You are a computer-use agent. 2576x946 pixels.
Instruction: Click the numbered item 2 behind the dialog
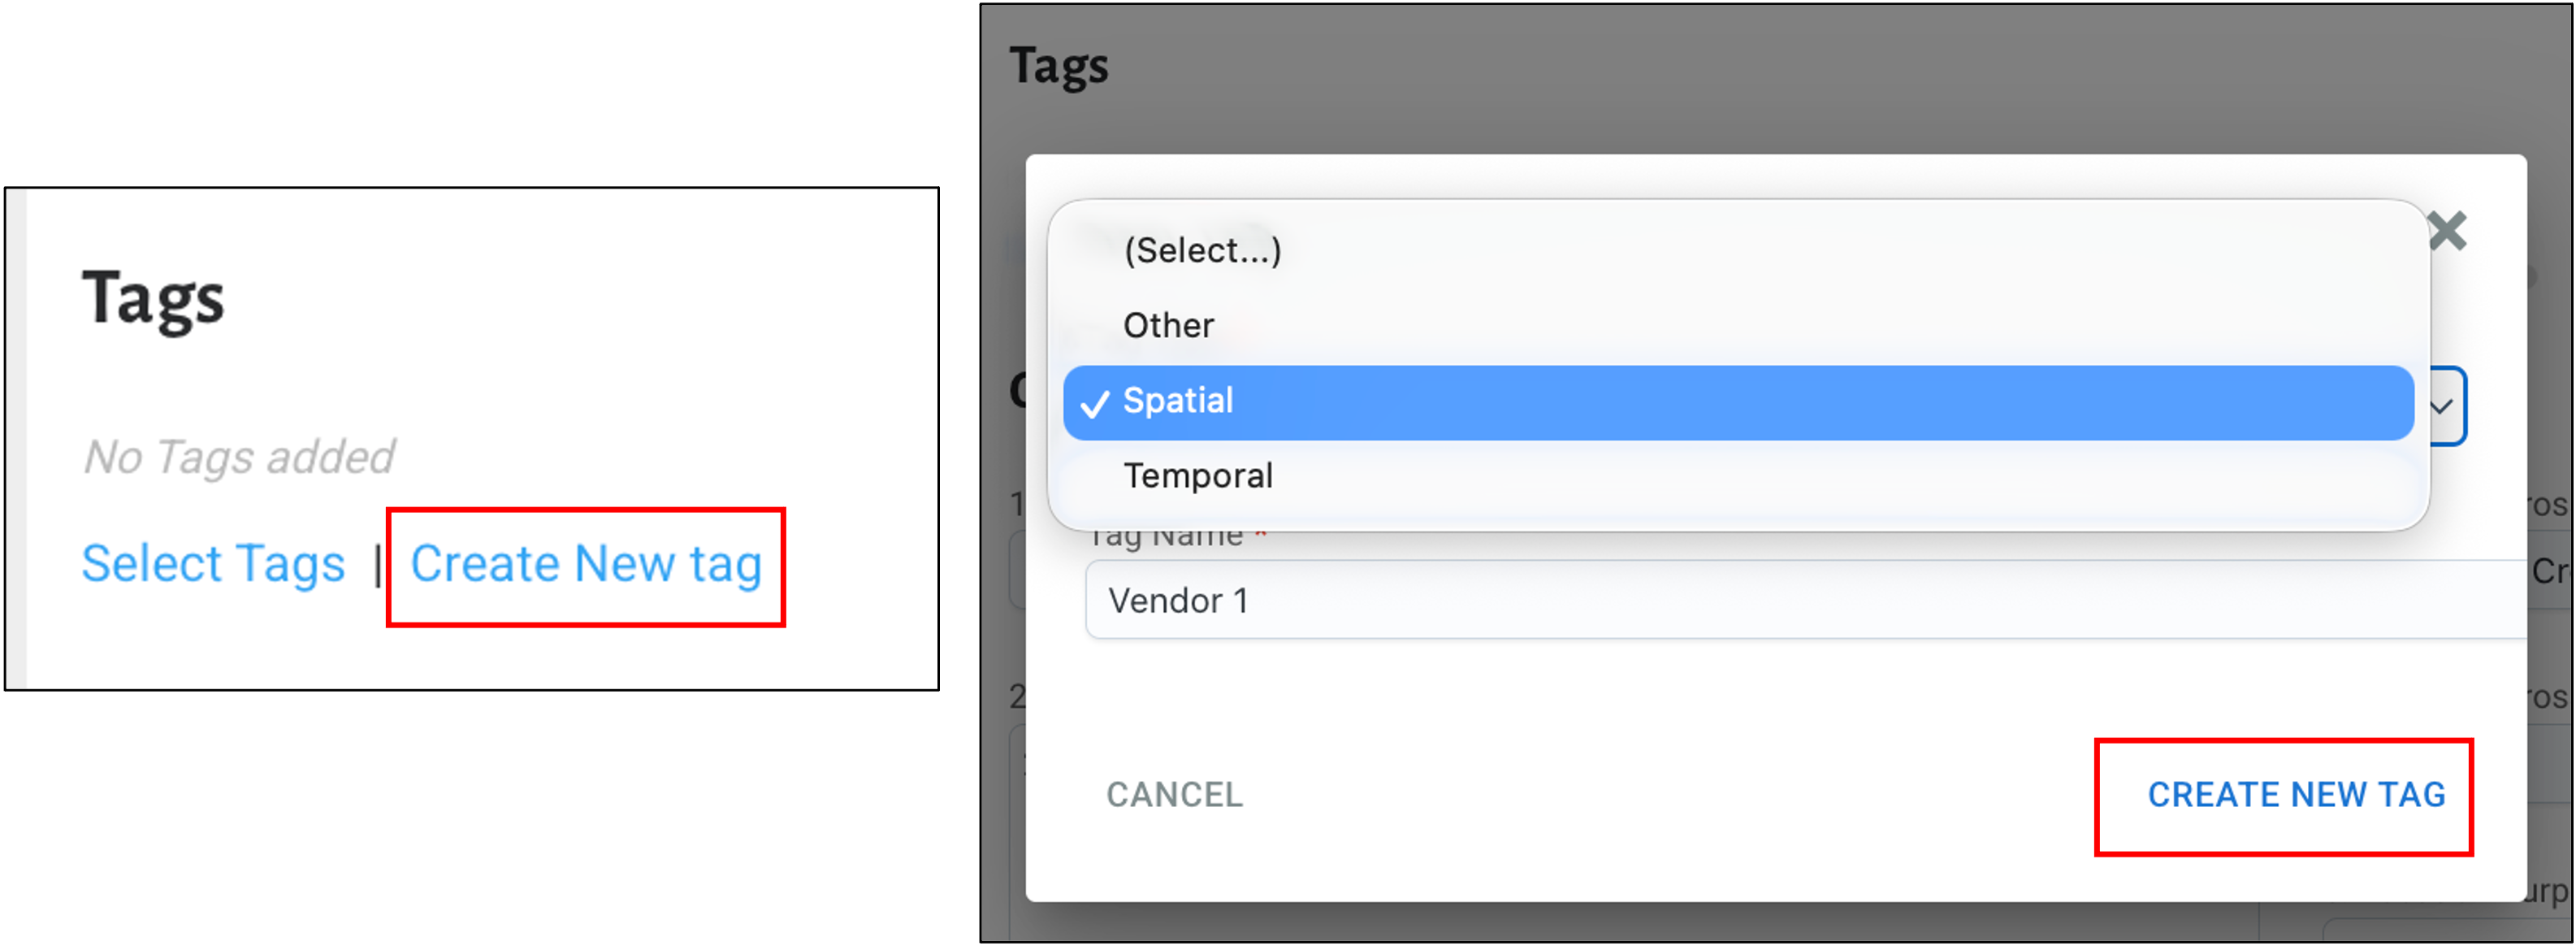pos(1017,696)
